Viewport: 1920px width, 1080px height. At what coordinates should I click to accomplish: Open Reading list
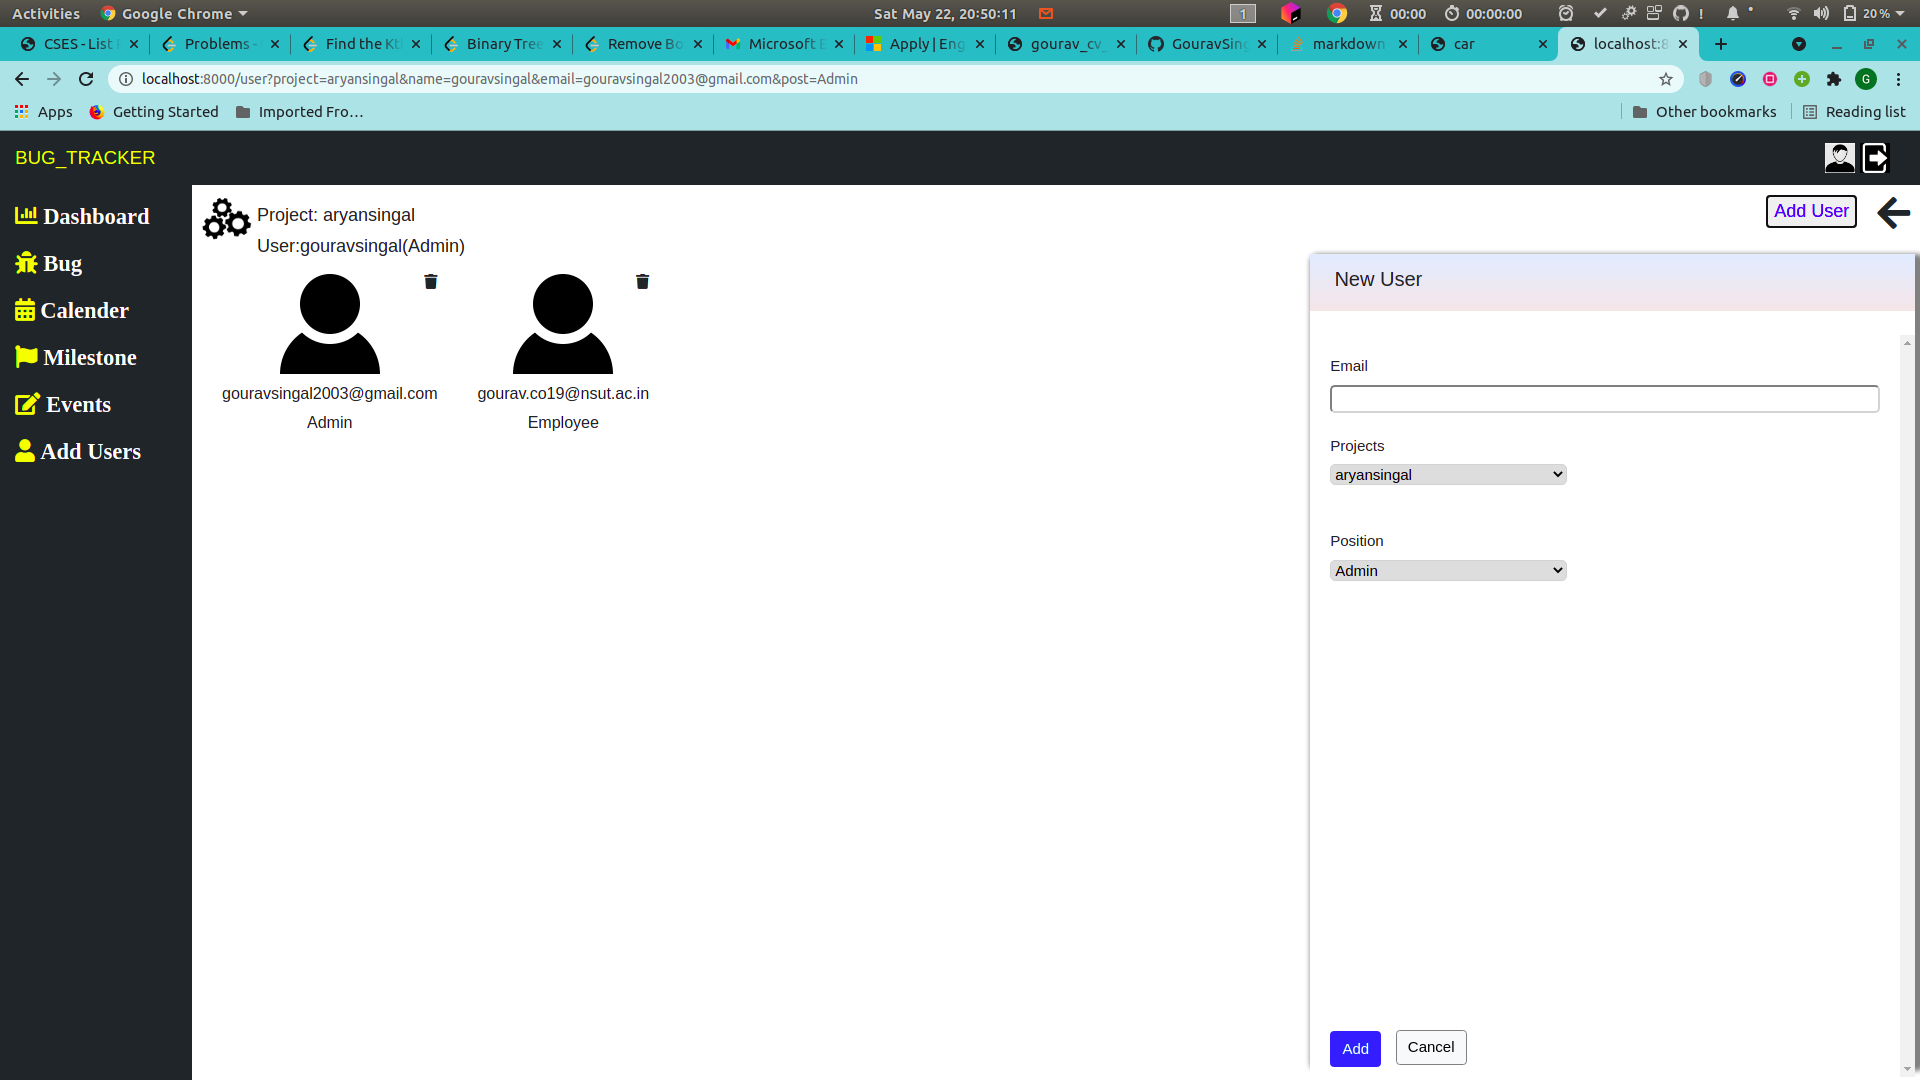(x=1854, y=112)
